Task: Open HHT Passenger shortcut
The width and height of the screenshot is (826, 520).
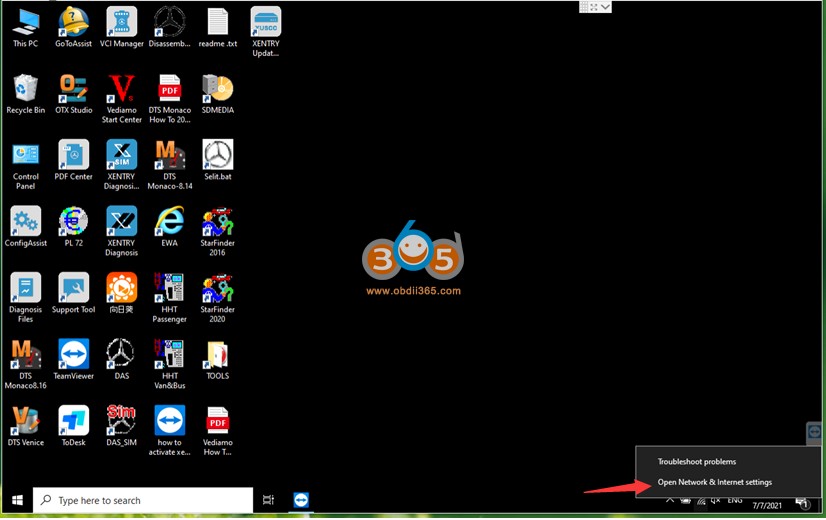Action: (170, 298)
